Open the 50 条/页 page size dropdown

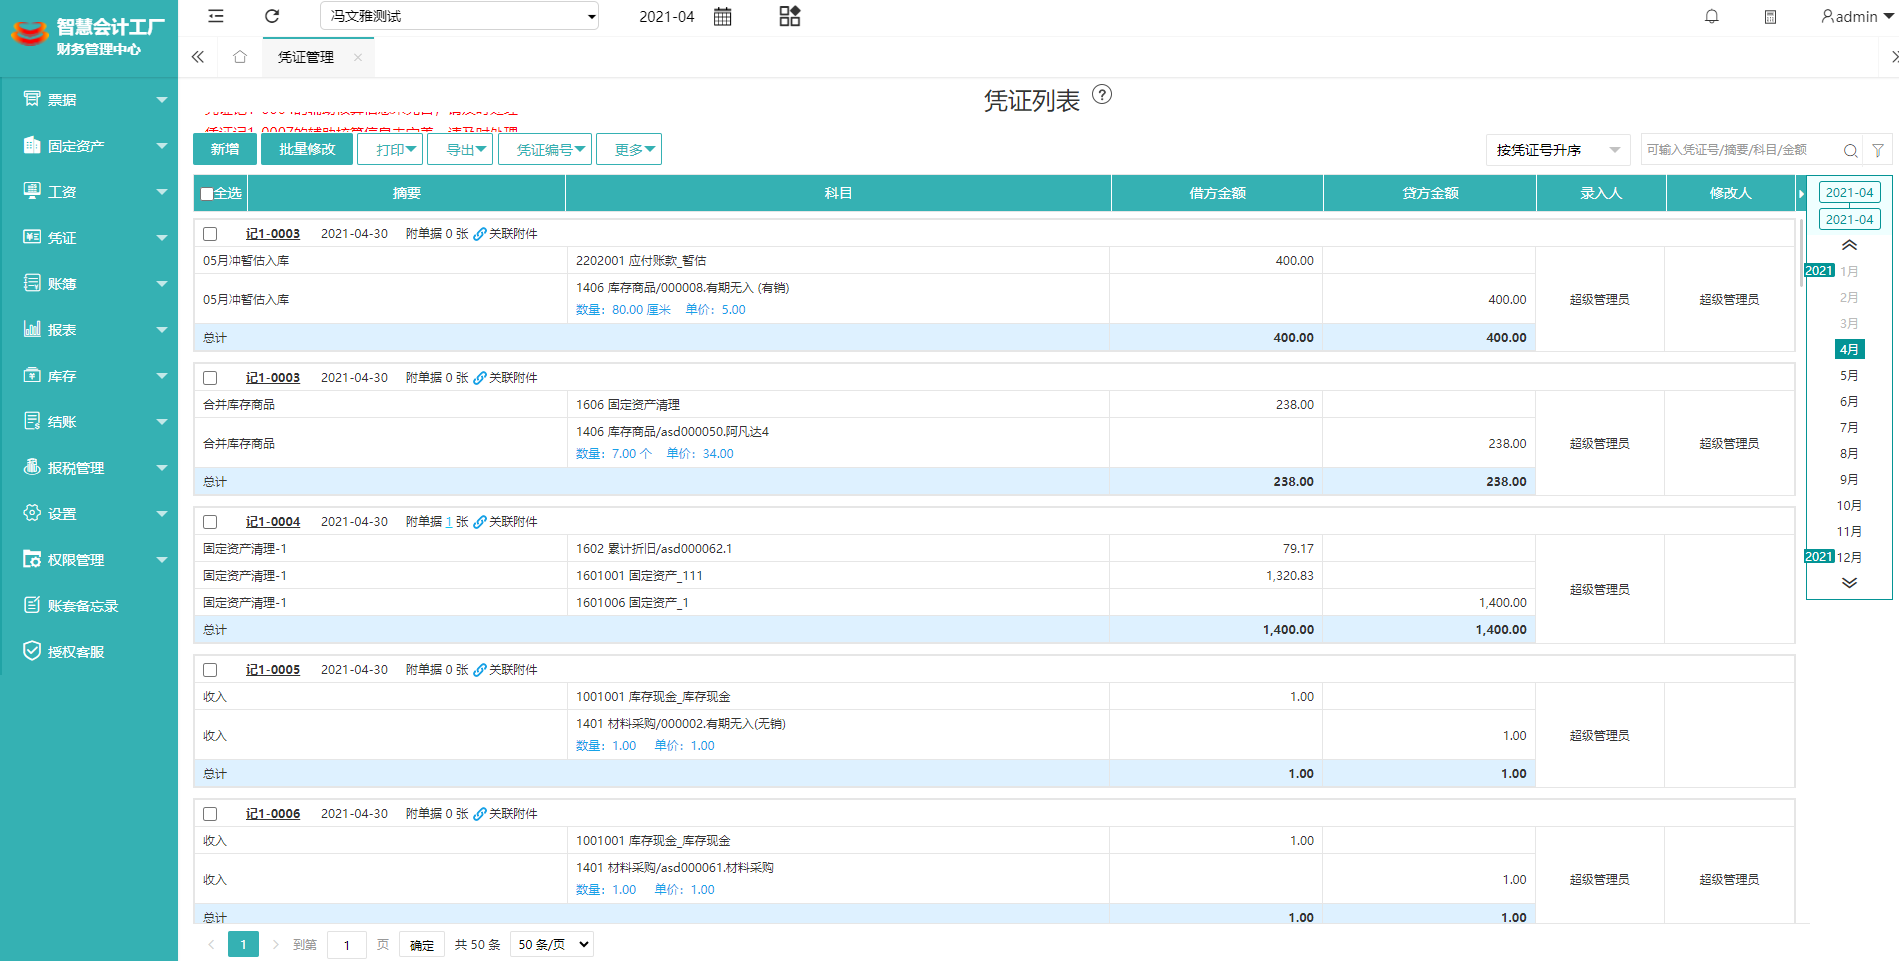pyautogui.click(x=552, y=944)
